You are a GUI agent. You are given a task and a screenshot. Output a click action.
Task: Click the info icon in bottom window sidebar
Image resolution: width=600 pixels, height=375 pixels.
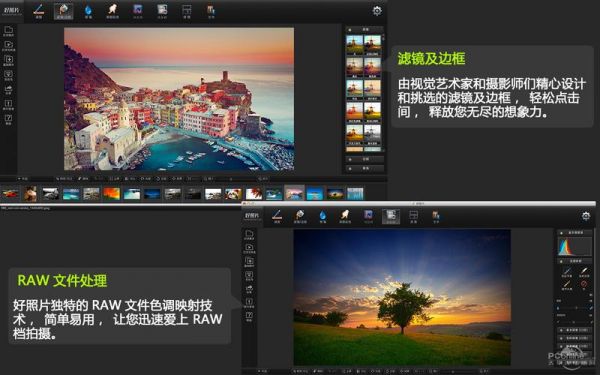pyautogui.click(x=249, y=303)
